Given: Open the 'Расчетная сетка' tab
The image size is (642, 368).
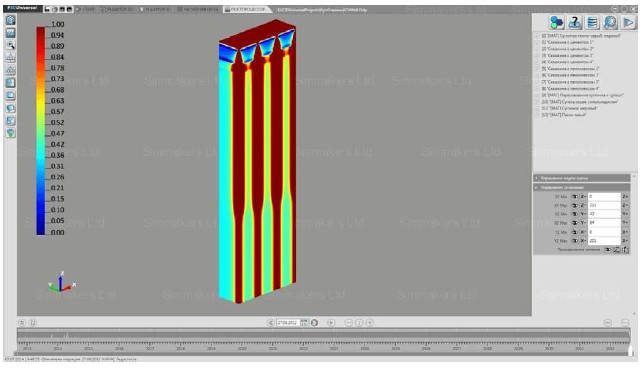Looking at the screenshot, I should [198, 9].
